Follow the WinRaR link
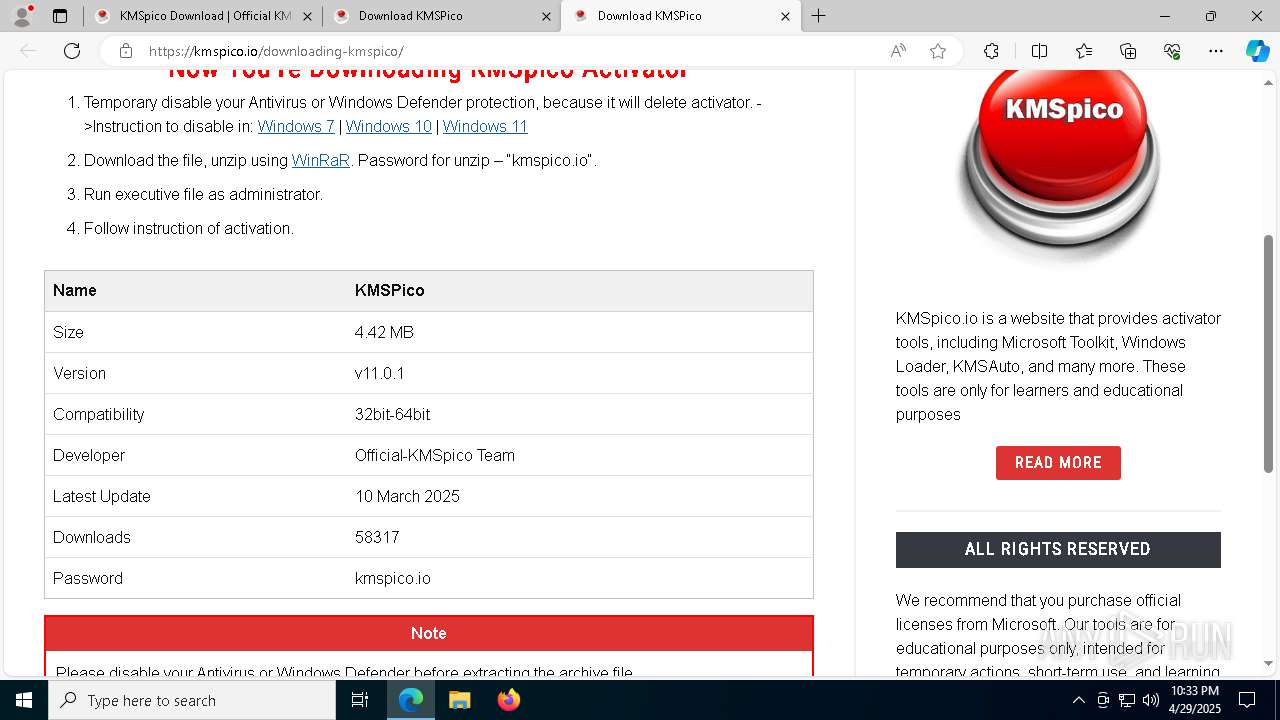Image resolution: width=1280 pixels, height=720 pixels. click(x=321, y=160)
